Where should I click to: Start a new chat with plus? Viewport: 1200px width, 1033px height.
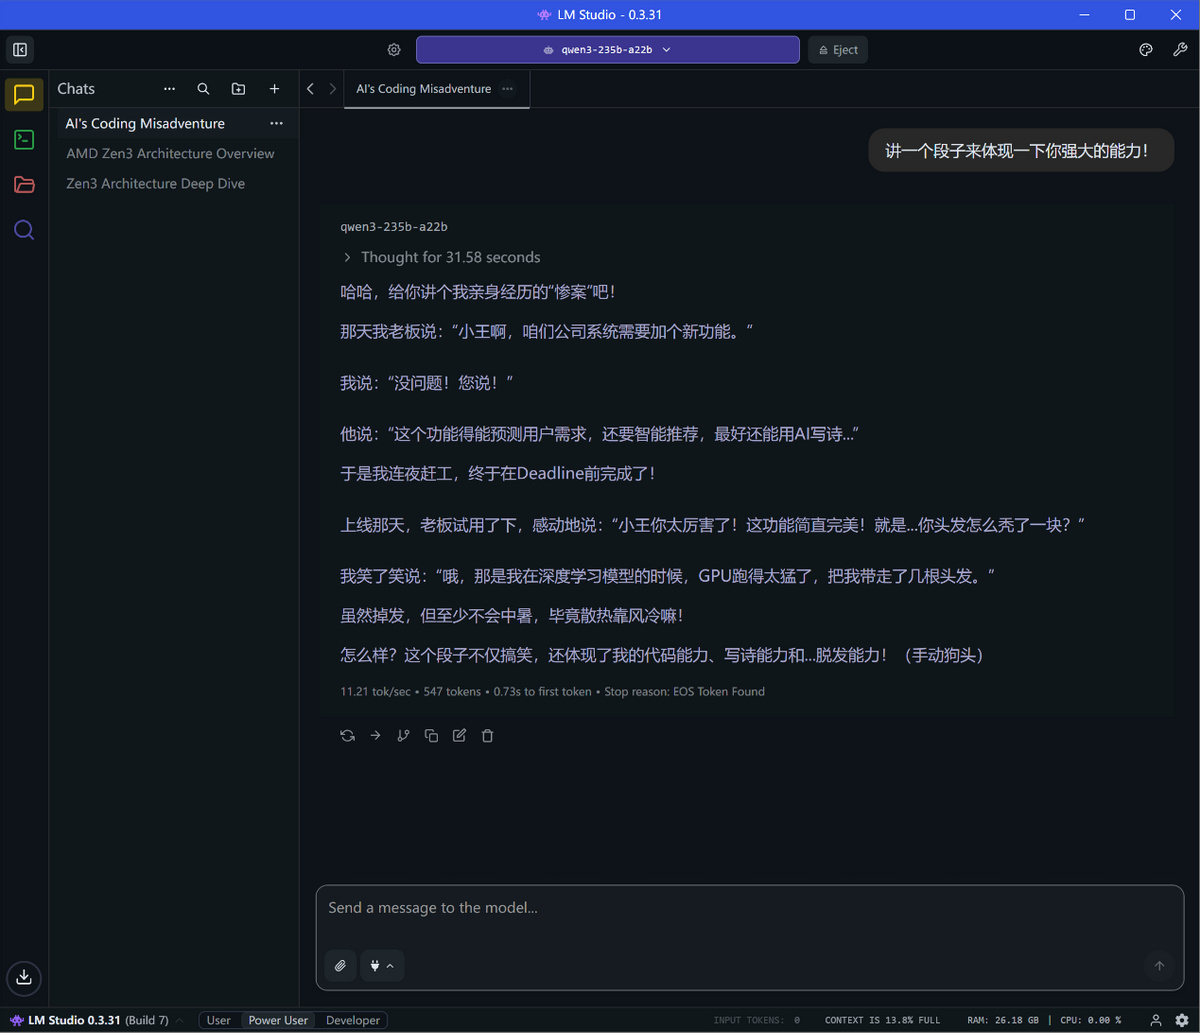tap(274, 89)
